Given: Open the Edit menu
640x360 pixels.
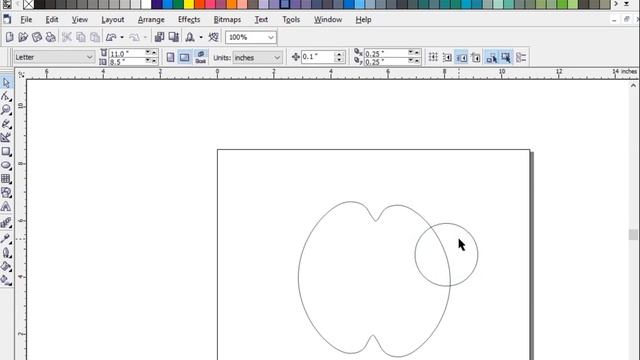Looking at the screenshot, I should (x=52, y=20).
